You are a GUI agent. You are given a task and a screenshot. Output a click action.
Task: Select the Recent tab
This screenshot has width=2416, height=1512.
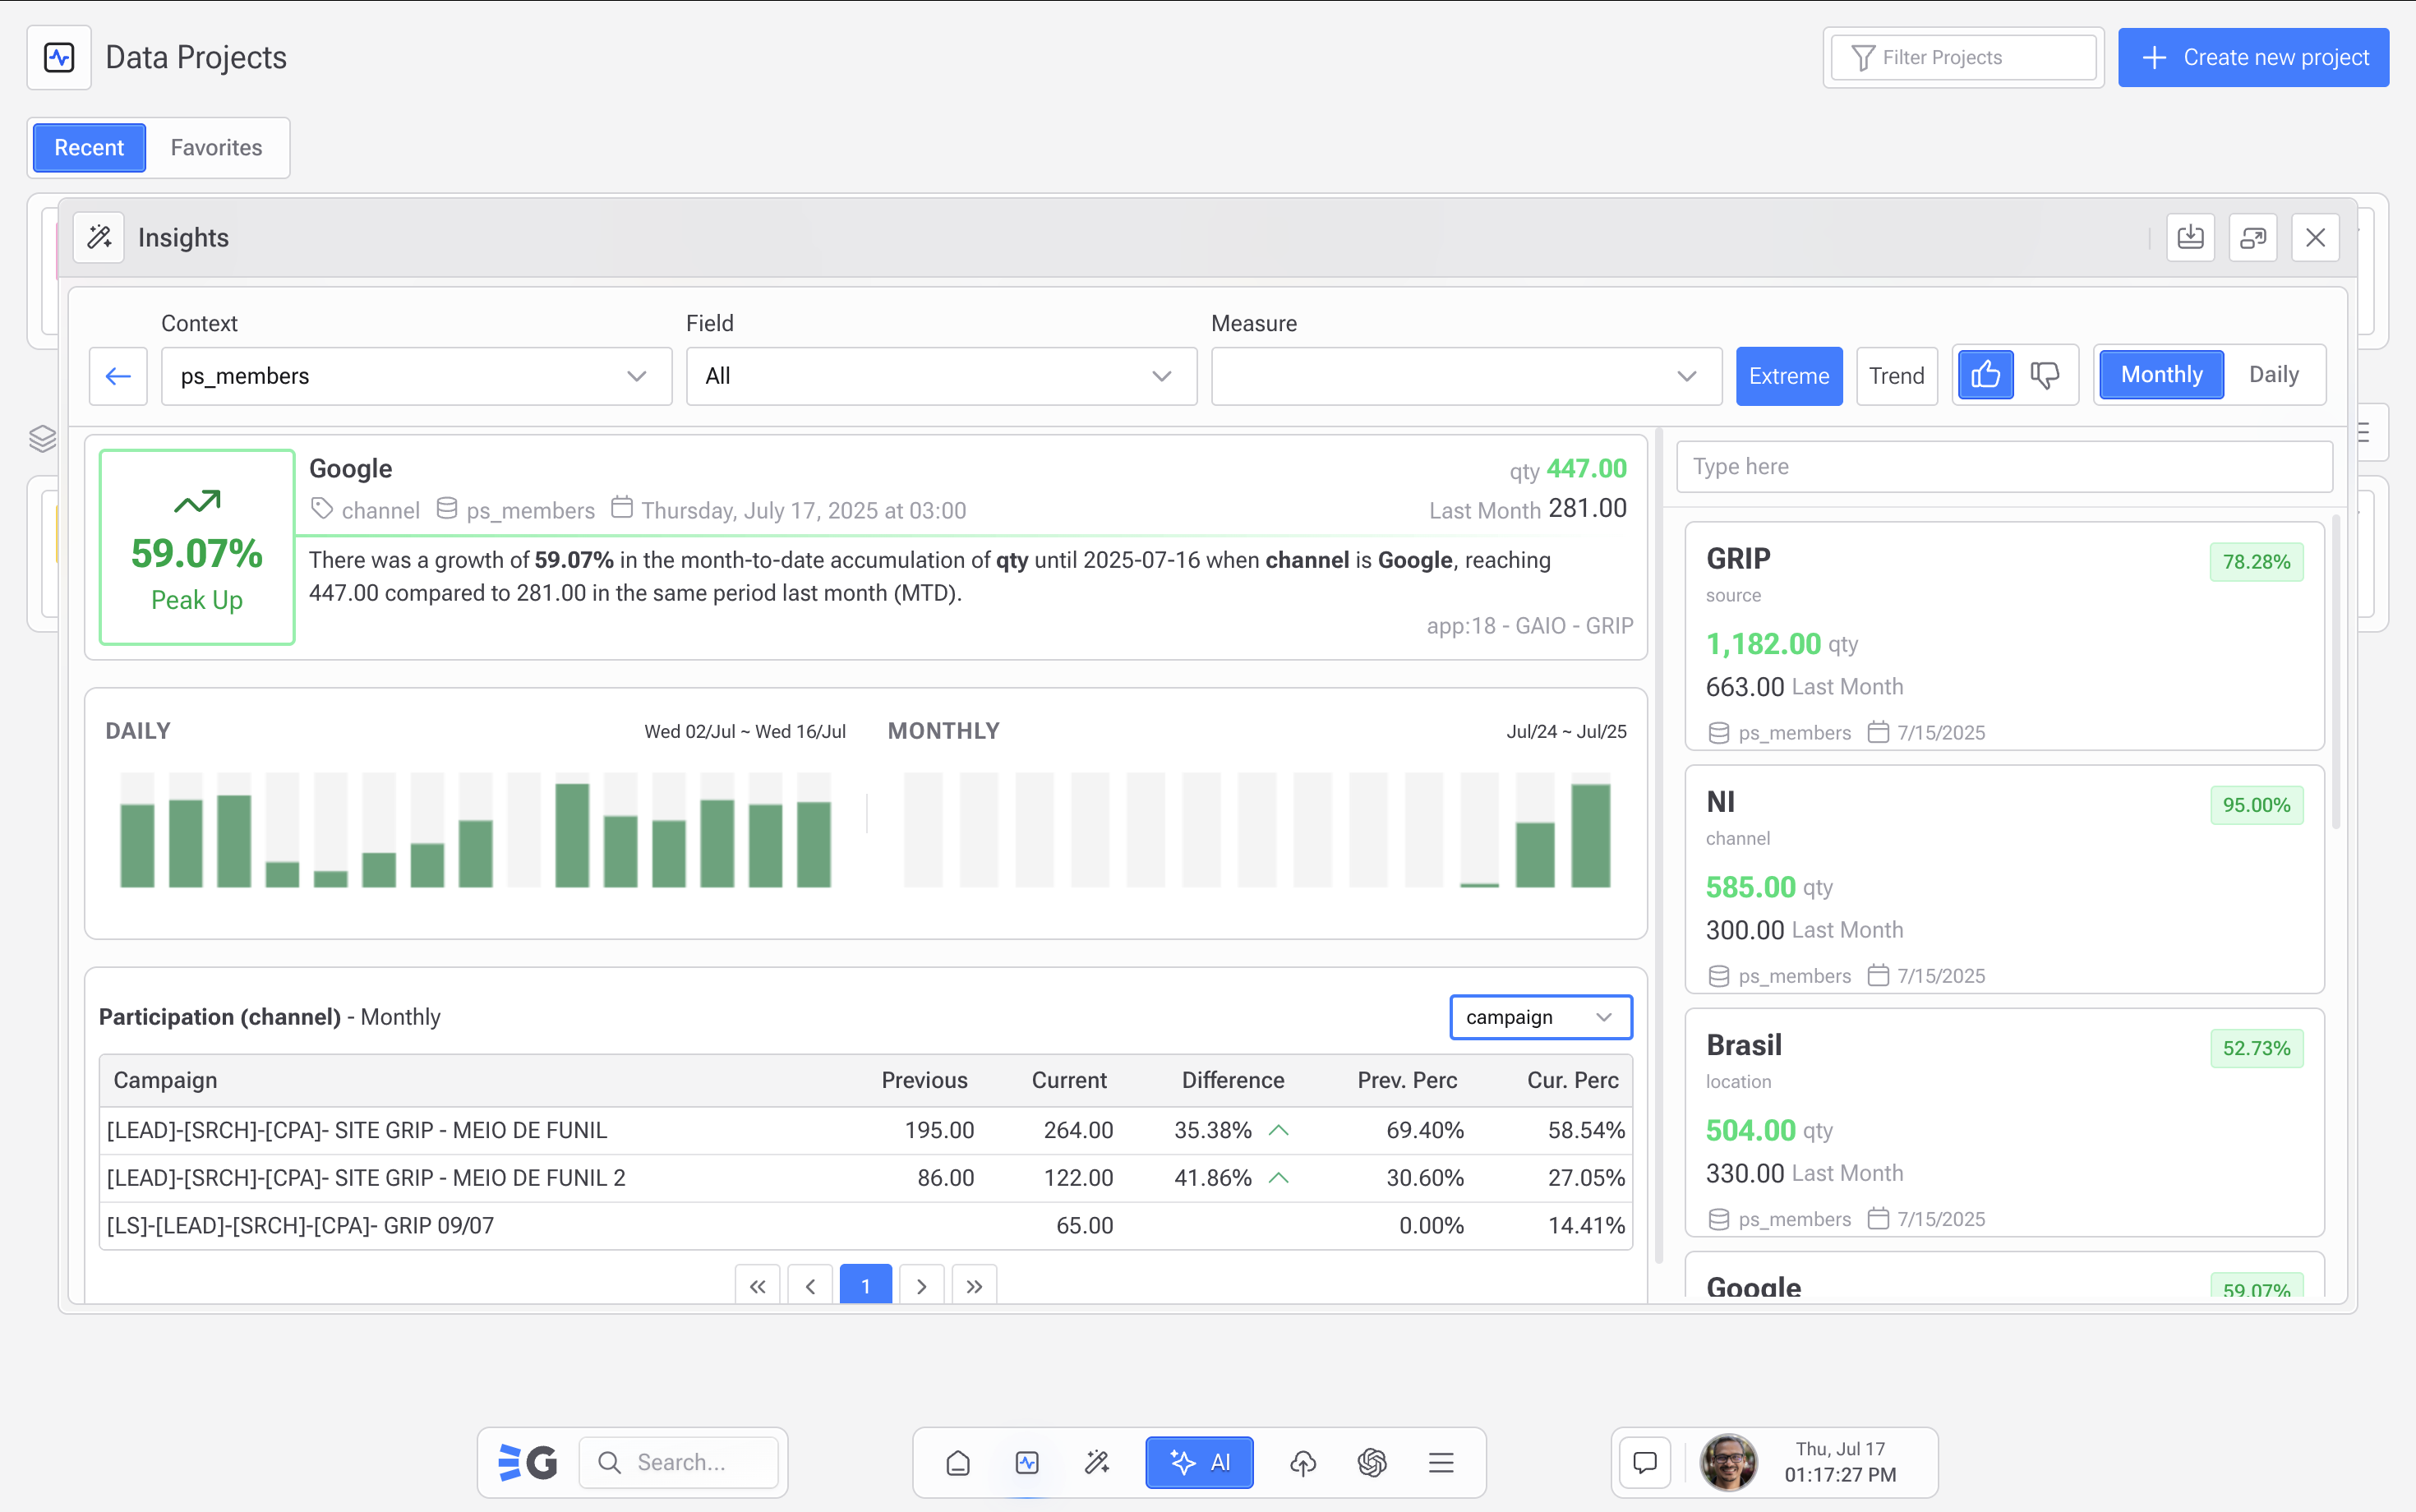pos(89,148)
